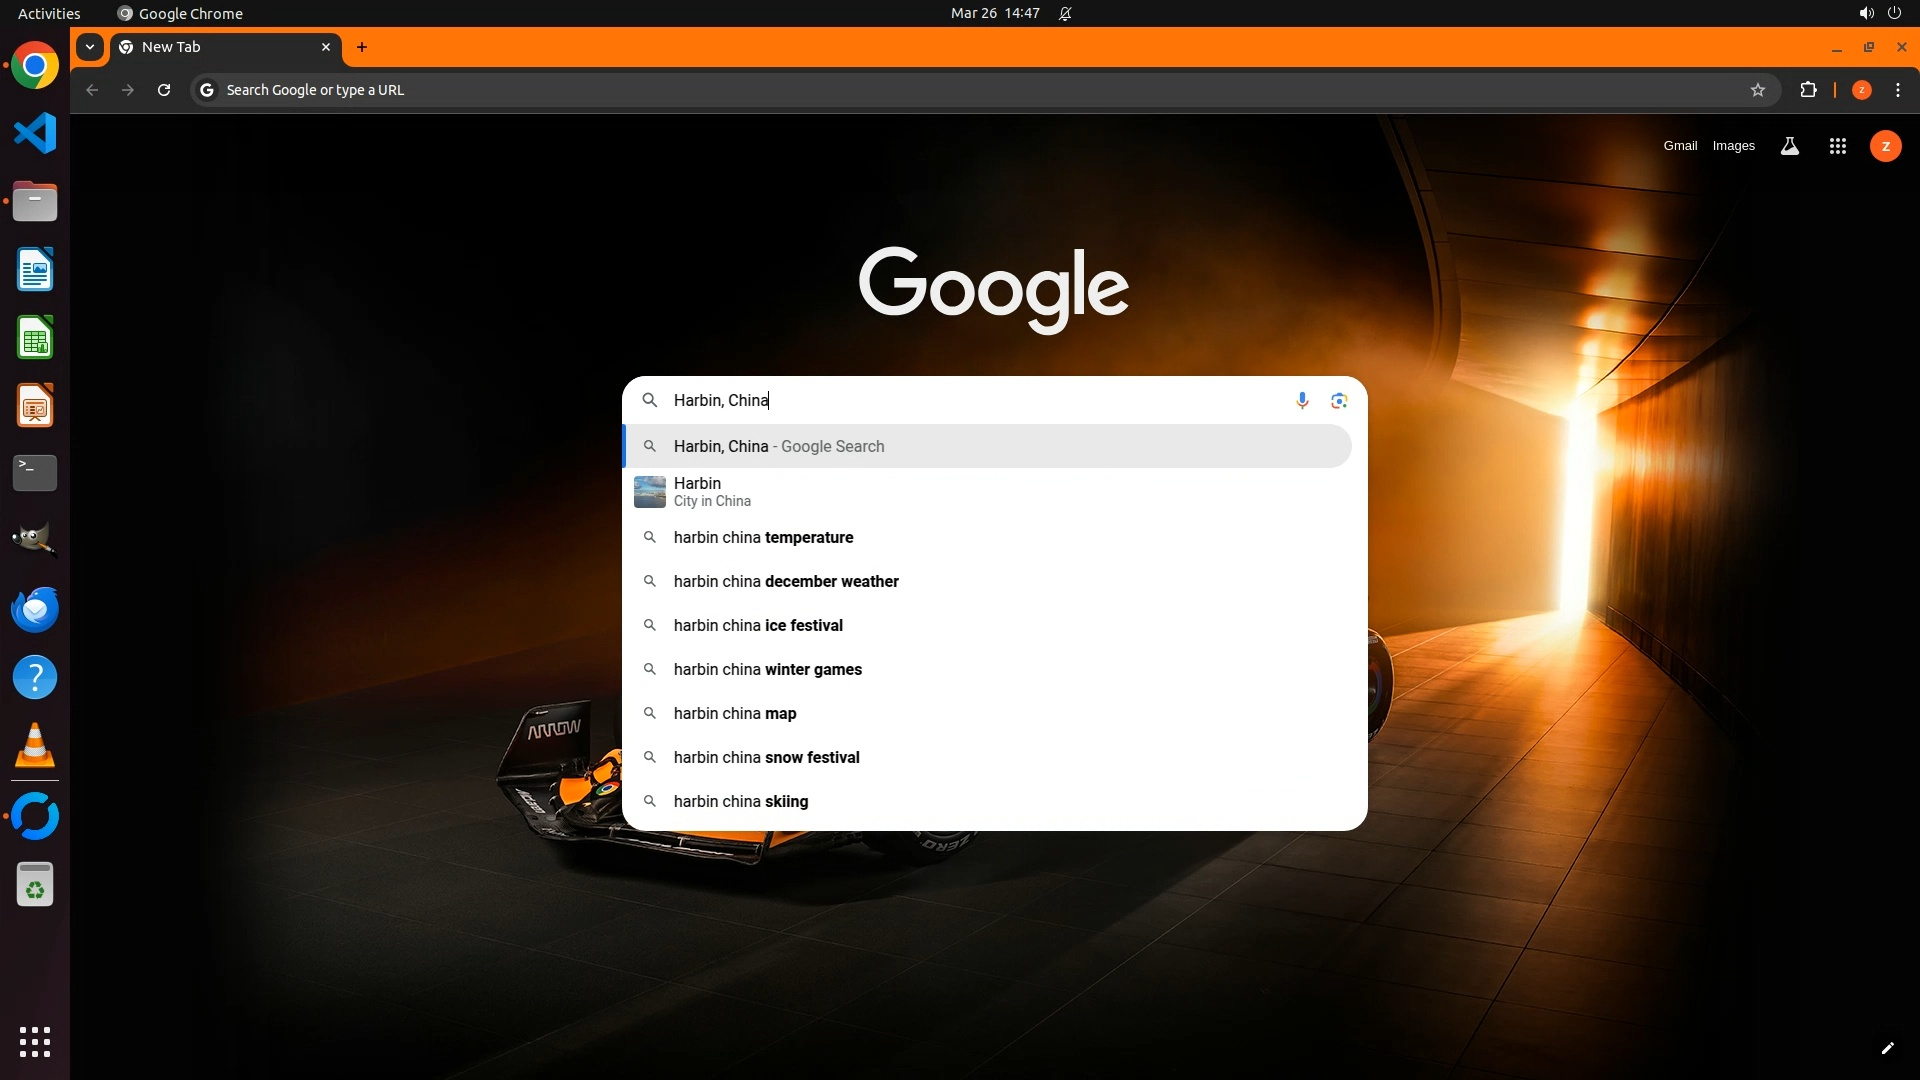Open the Images link
1920x1080 pixels.
[1733, 146]
